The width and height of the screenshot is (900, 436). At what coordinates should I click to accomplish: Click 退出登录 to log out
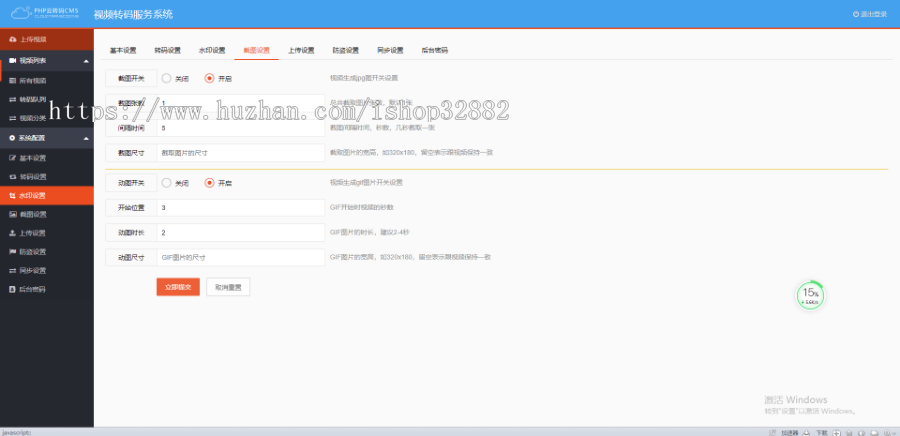click(x=870, y=14)
